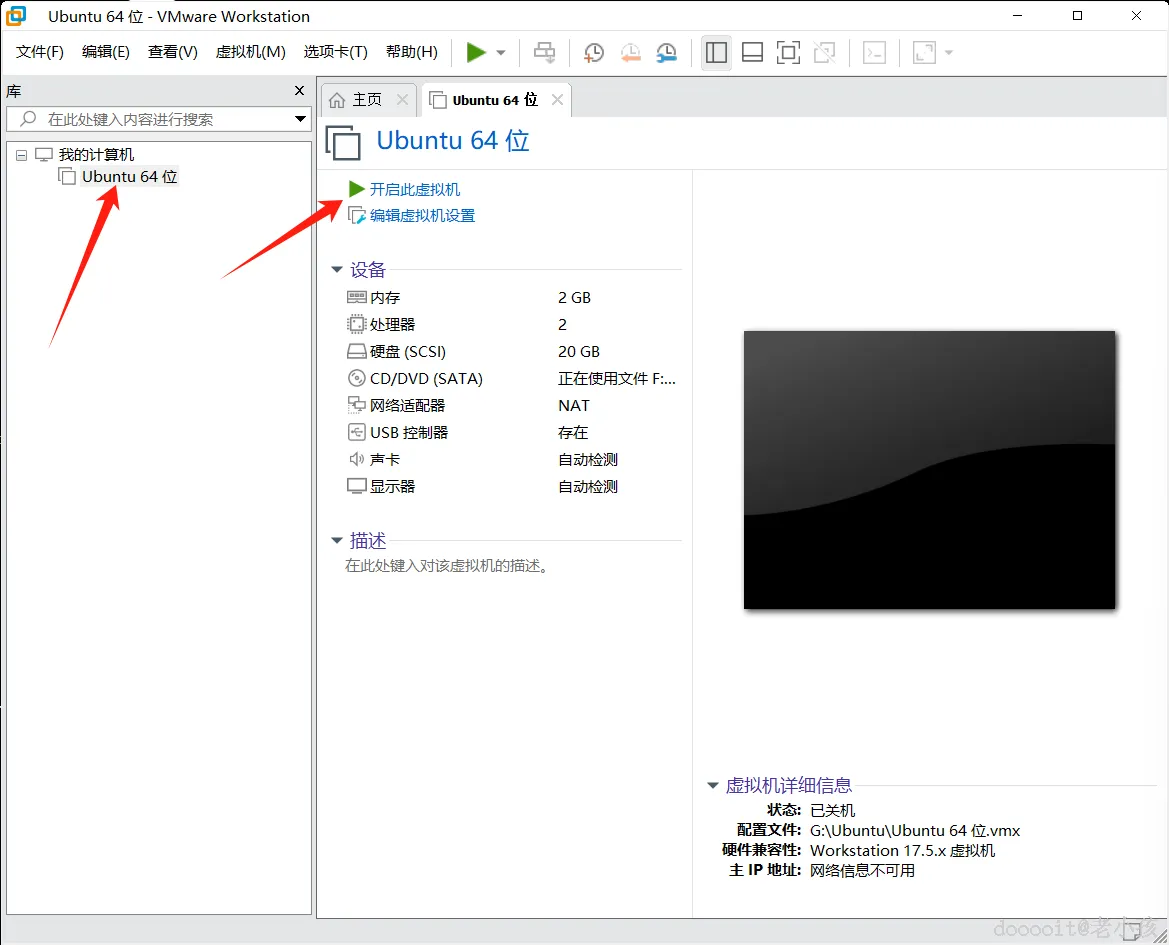Open the 帮助(H) menu
The image size is (1169, 945).
[412, 51]
